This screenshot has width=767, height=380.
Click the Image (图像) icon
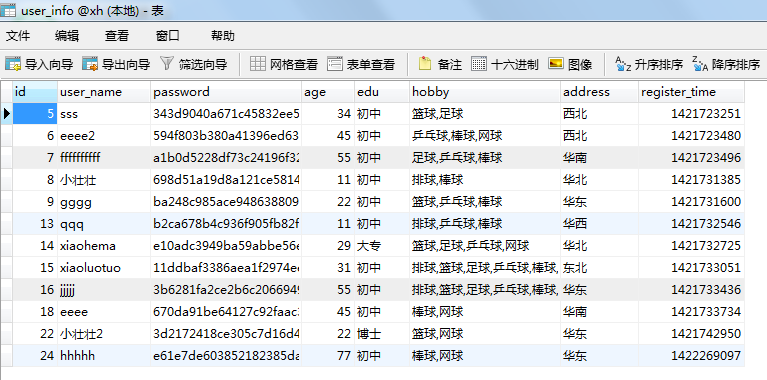tap(556, 64)
